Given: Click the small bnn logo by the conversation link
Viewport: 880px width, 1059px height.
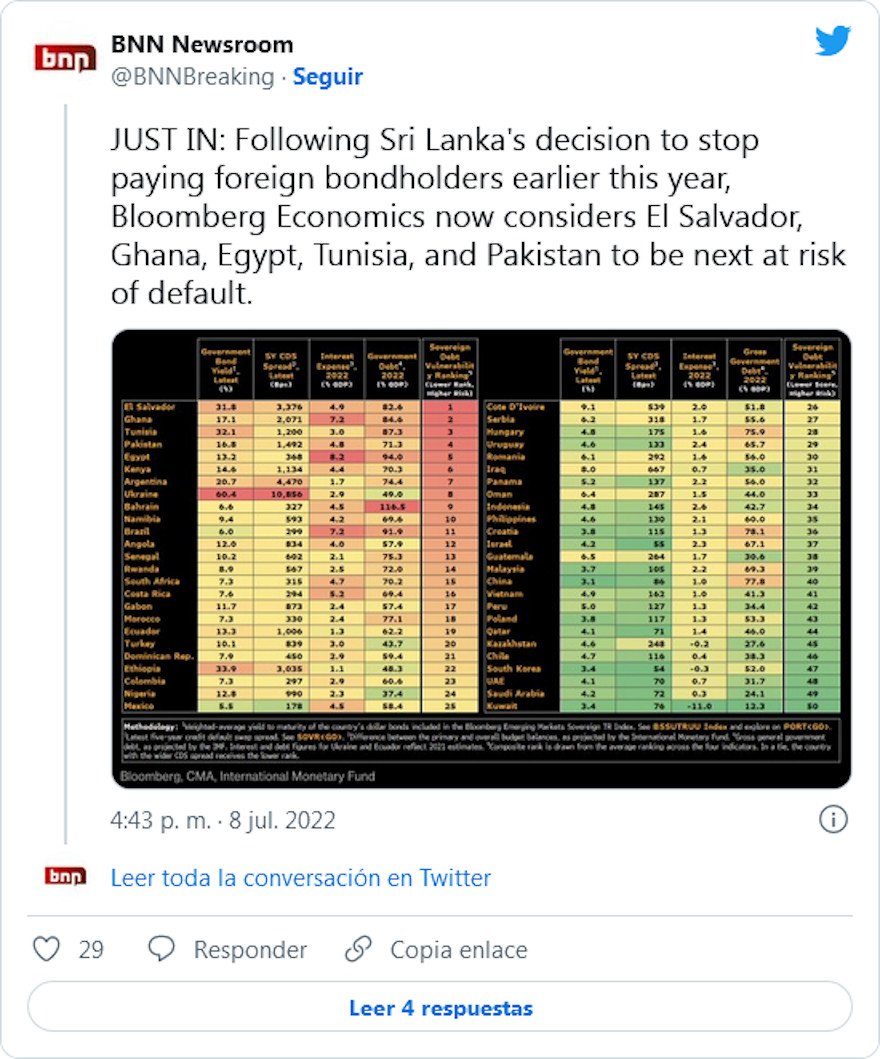Looking at the screenshot, I should (65, 877).
